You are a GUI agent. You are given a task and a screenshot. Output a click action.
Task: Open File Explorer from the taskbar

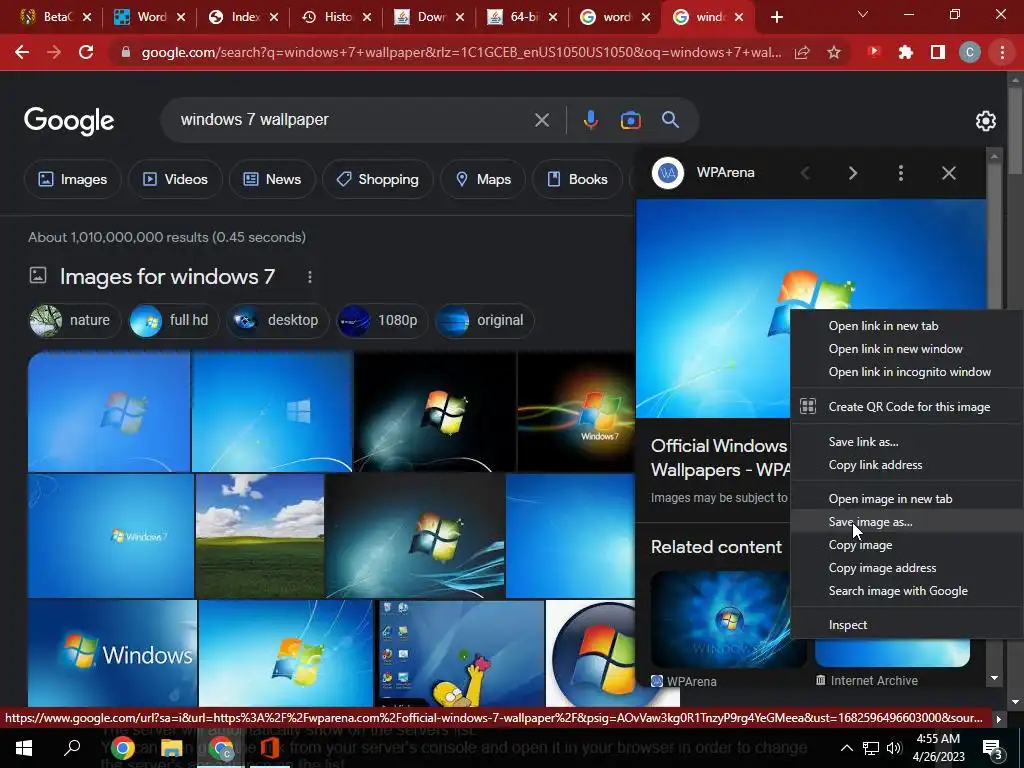171,748
